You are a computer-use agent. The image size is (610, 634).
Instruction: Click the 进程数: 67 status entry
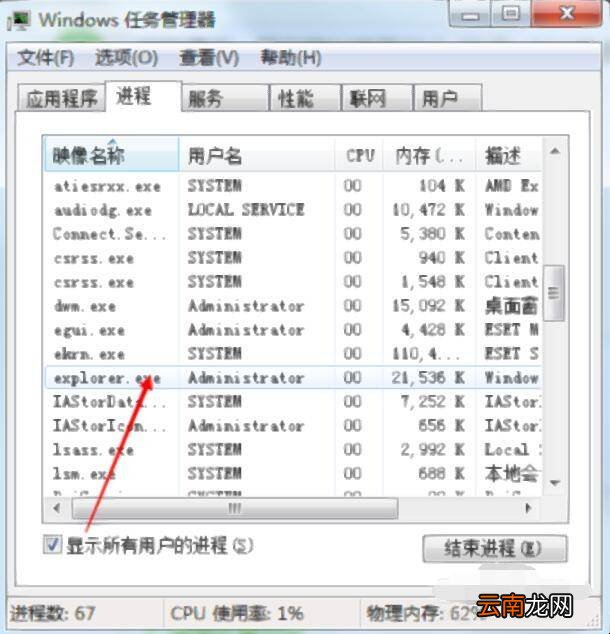(x=53, y=613)
